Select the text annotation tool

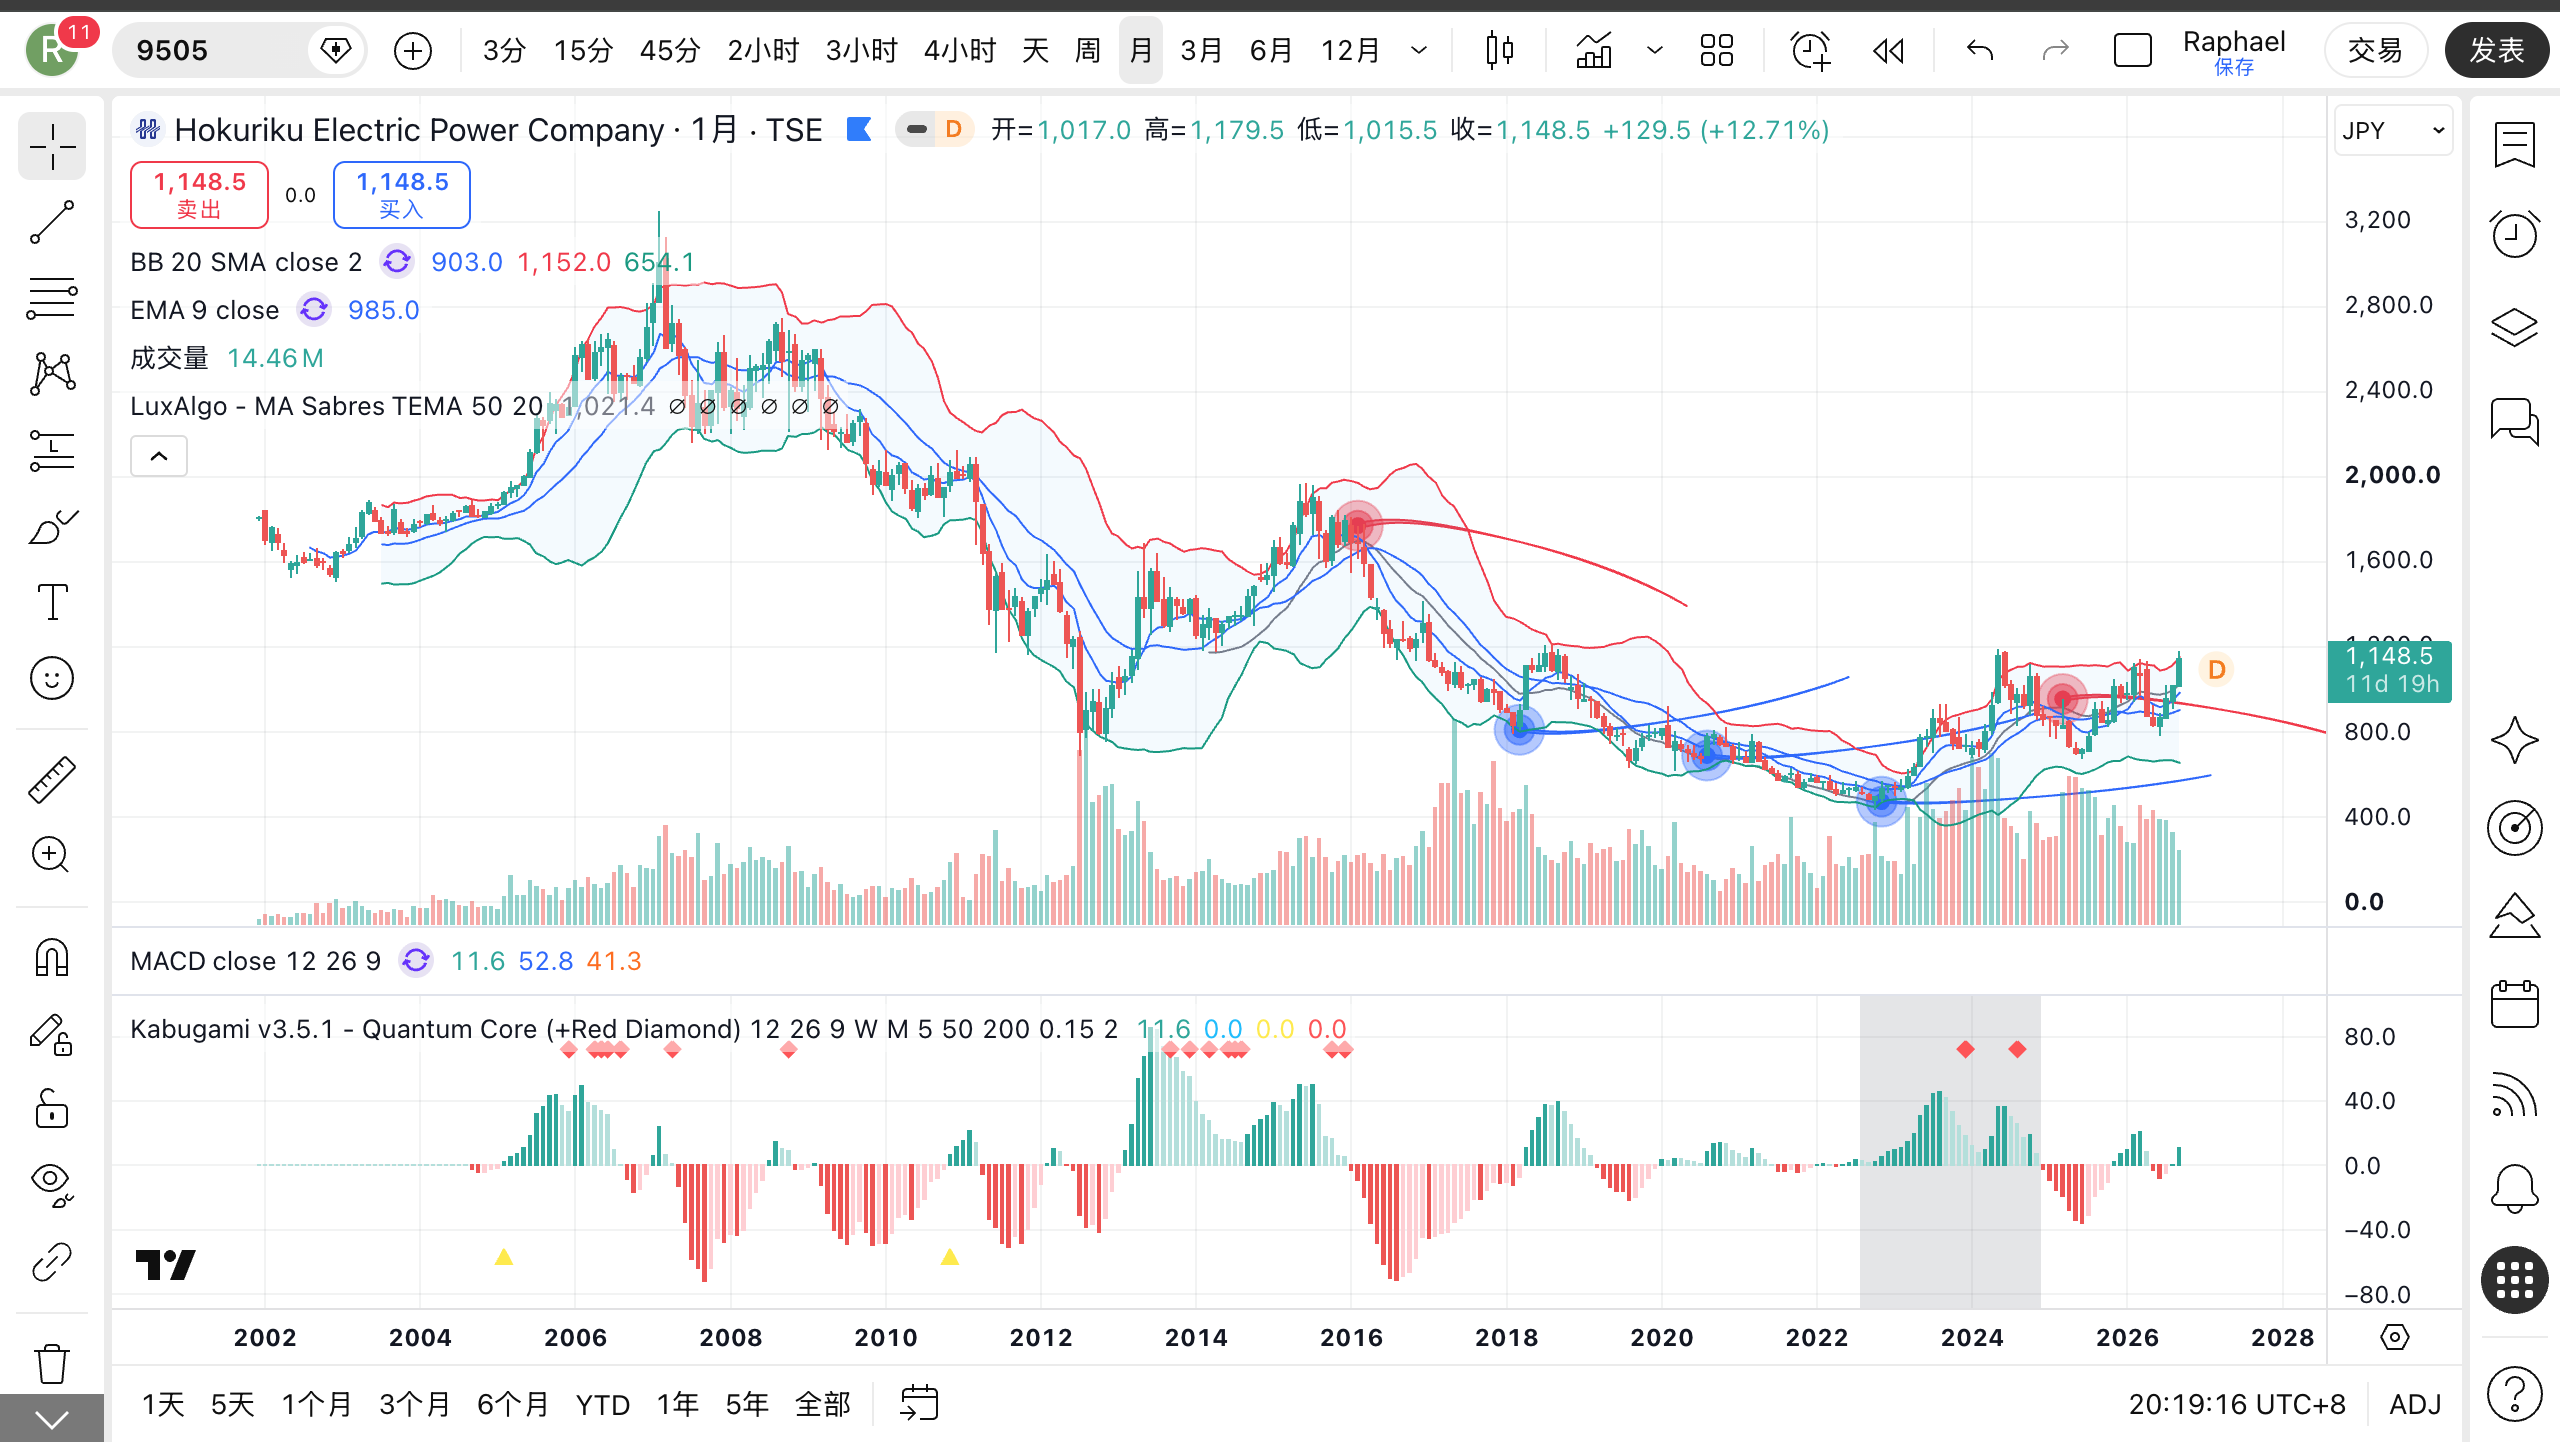(52, 602)
